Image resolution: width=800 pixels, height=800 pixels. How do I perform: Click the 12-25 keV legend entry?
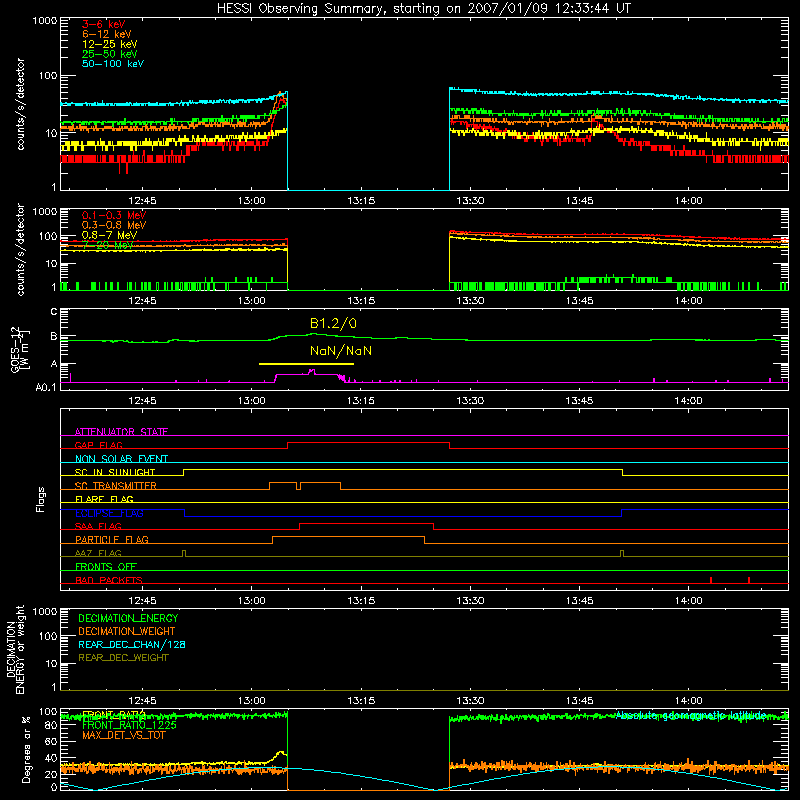coord(110,44)
